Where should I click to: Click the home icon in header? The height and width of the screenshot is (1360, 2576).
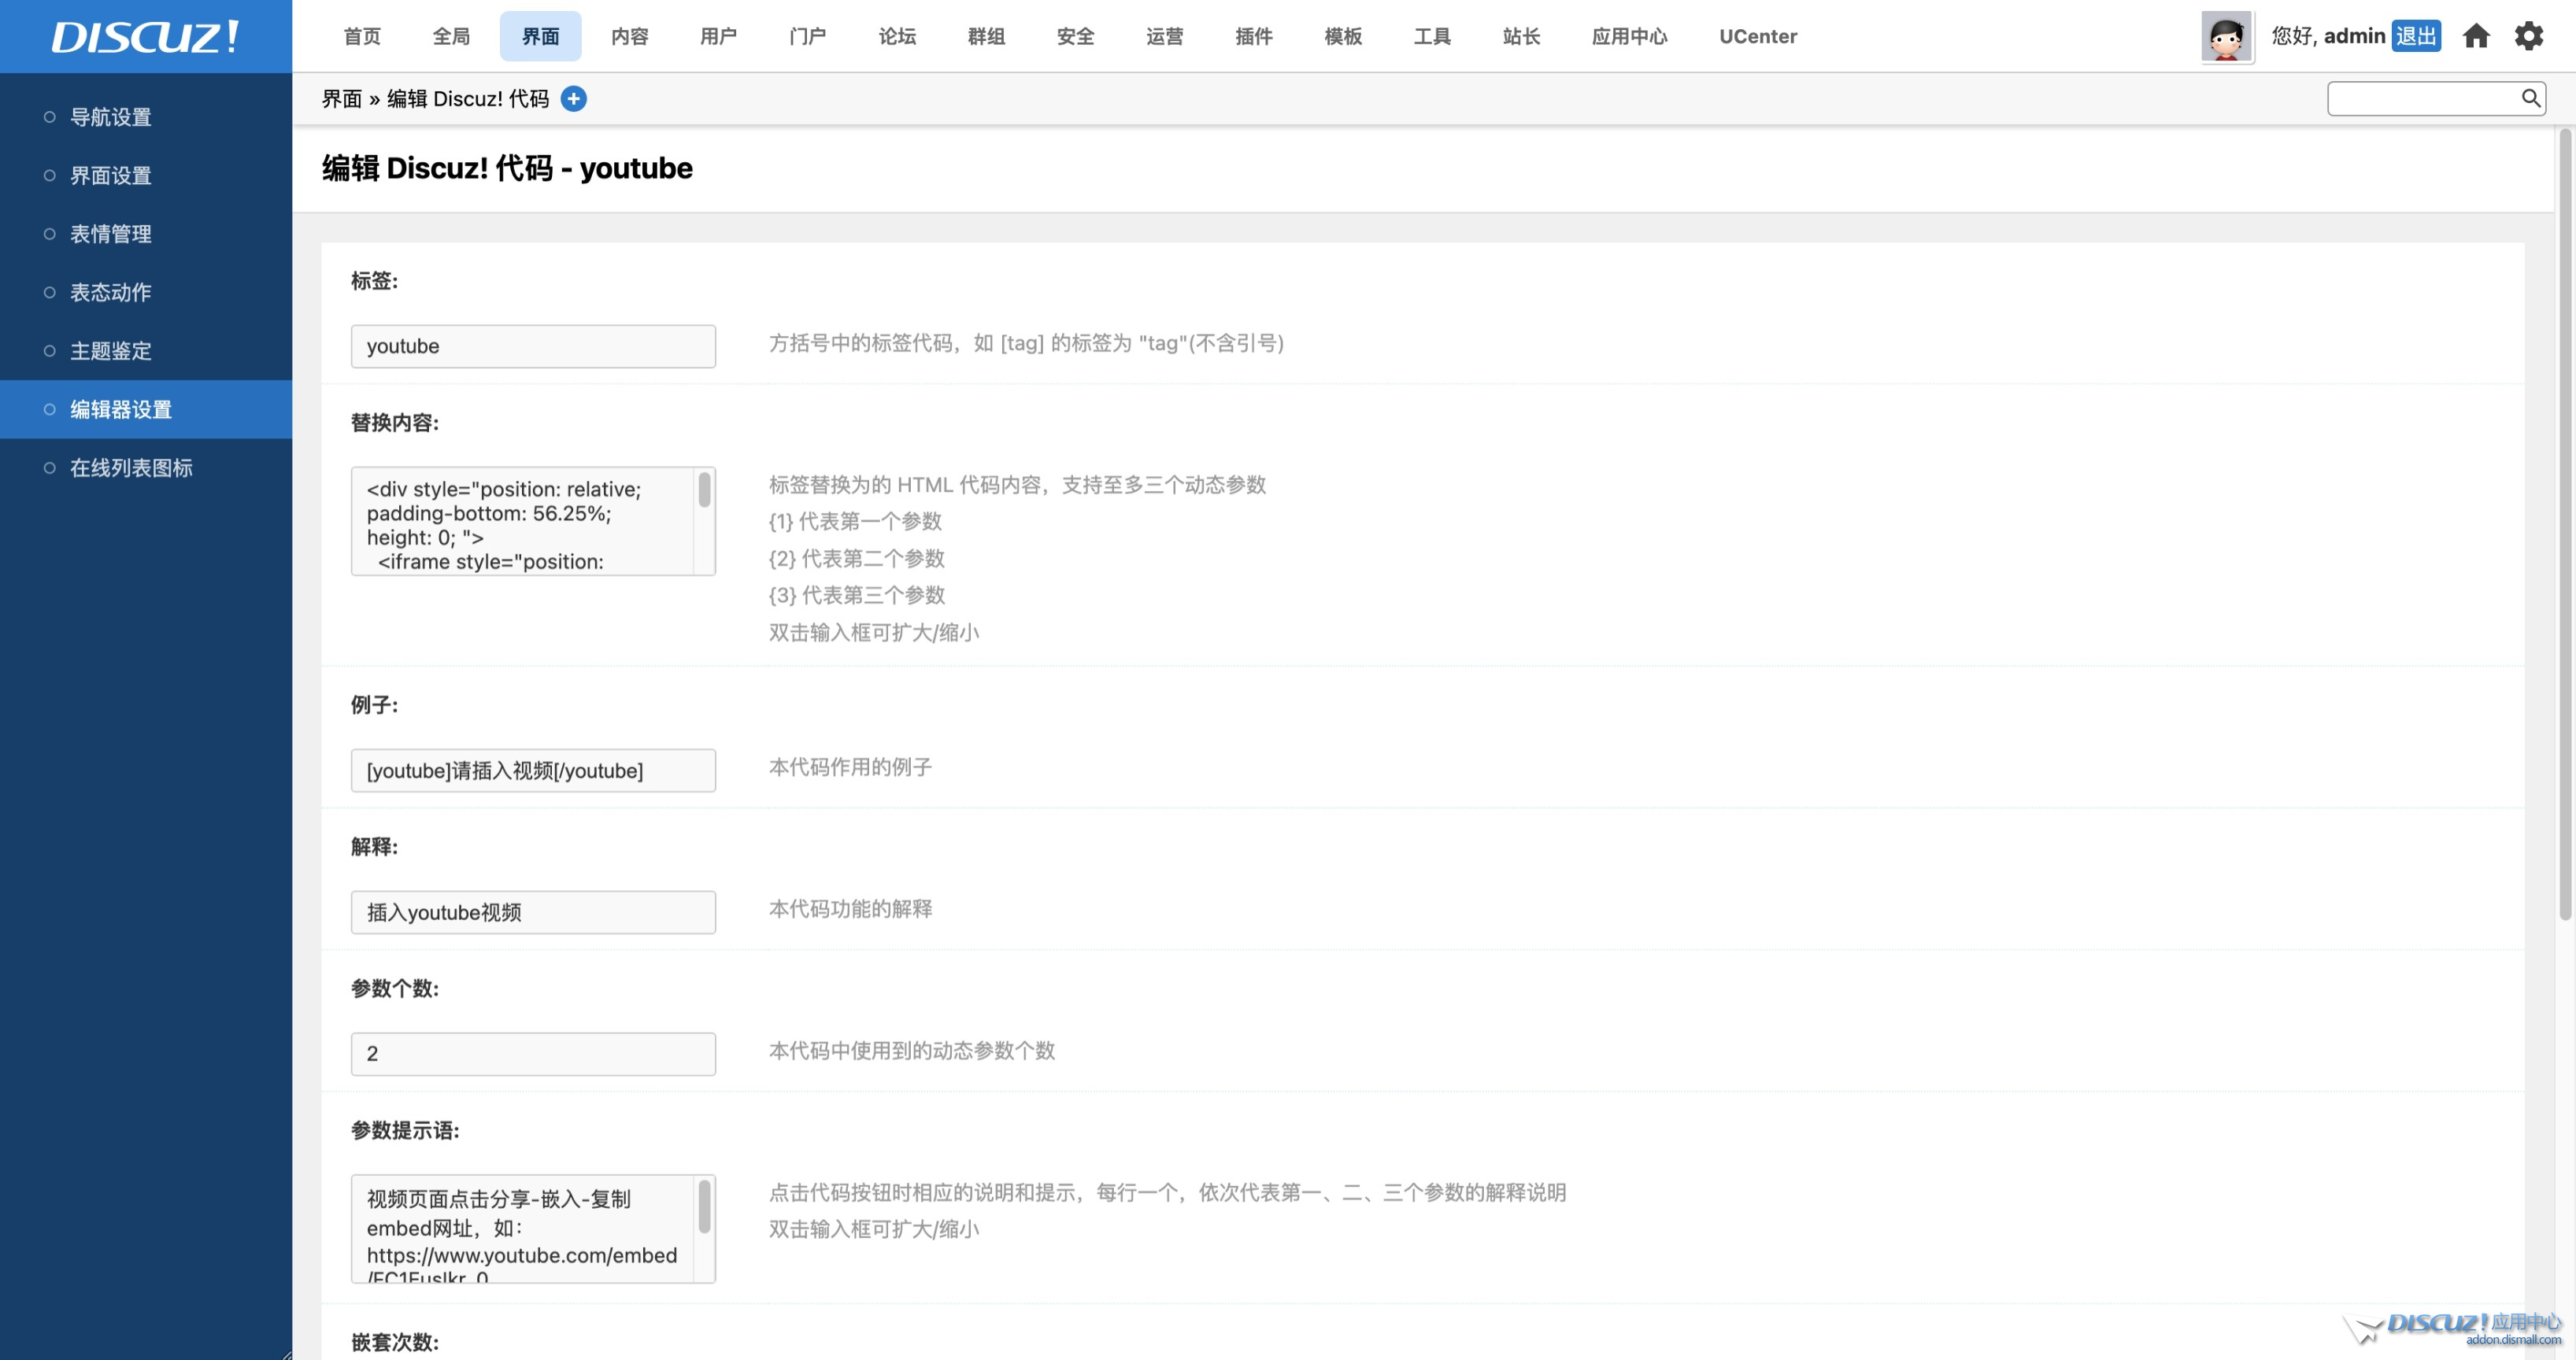[2475, 36]
